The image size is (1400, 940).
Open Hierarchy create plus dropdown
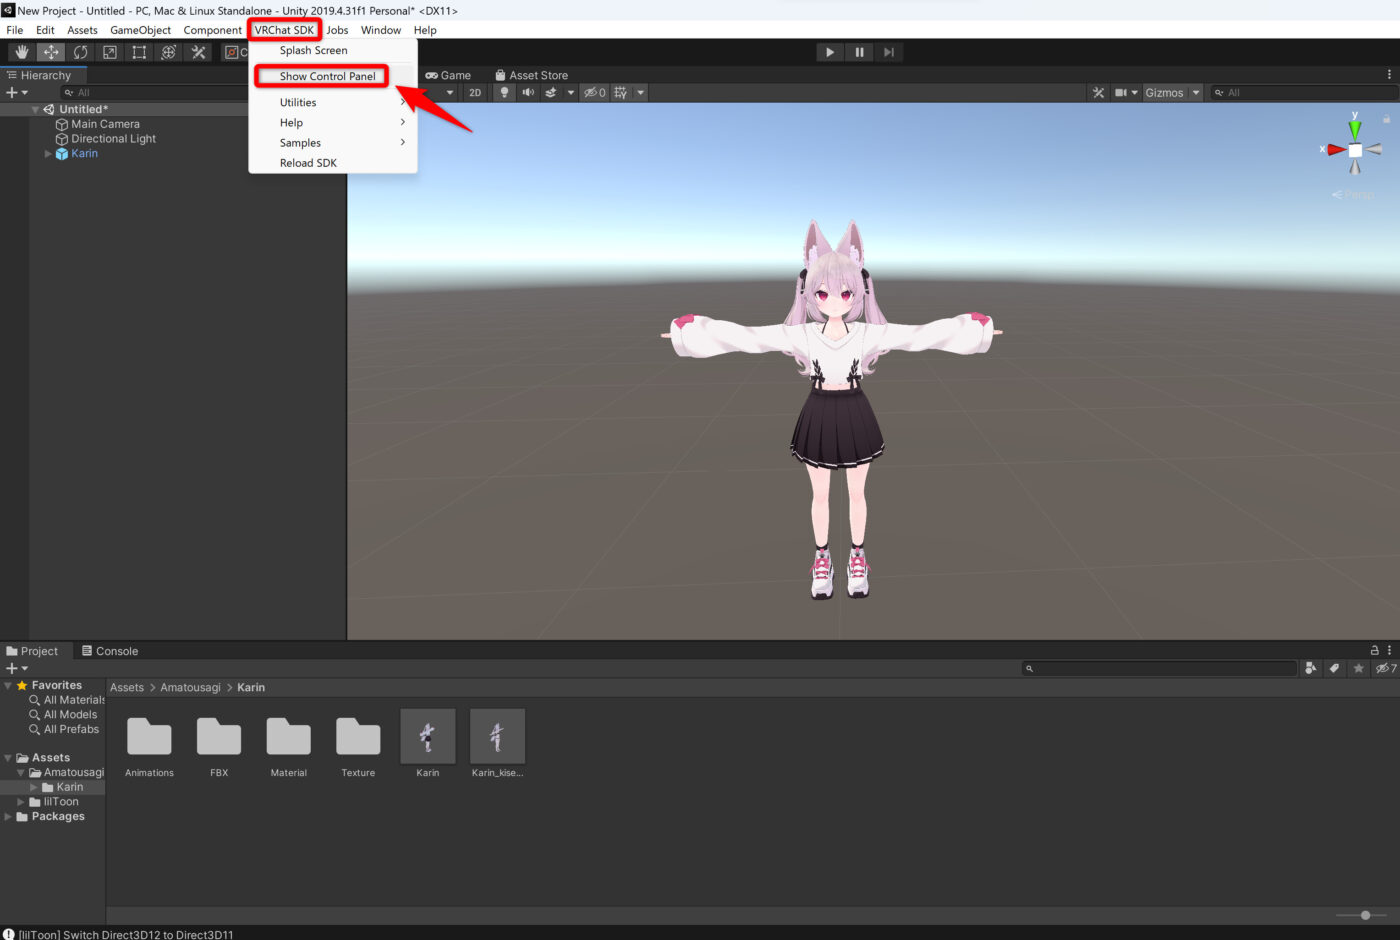[17, 92]
